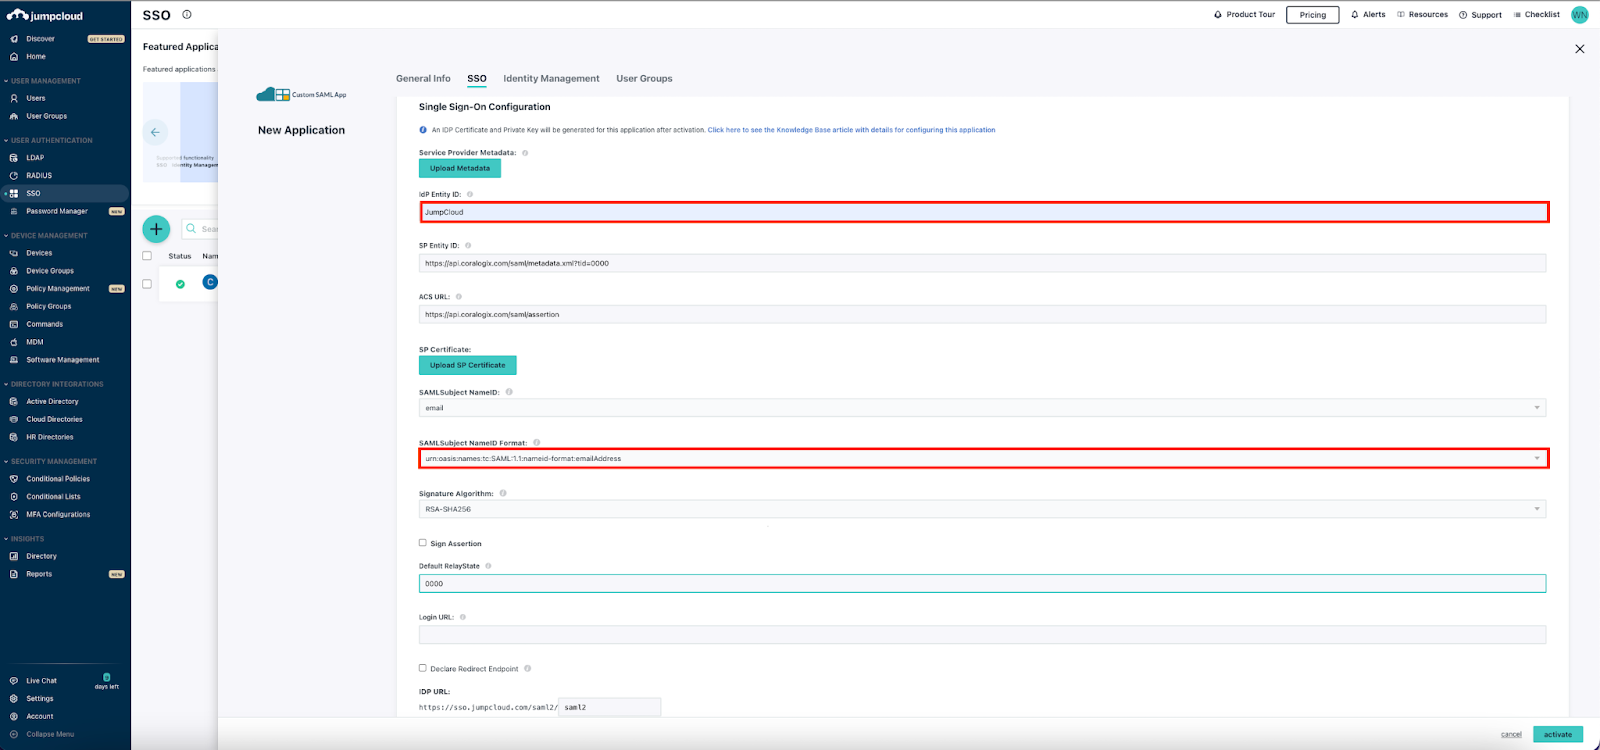Click the Login URL input field
Screen dimensions: 1600x750
982,635
